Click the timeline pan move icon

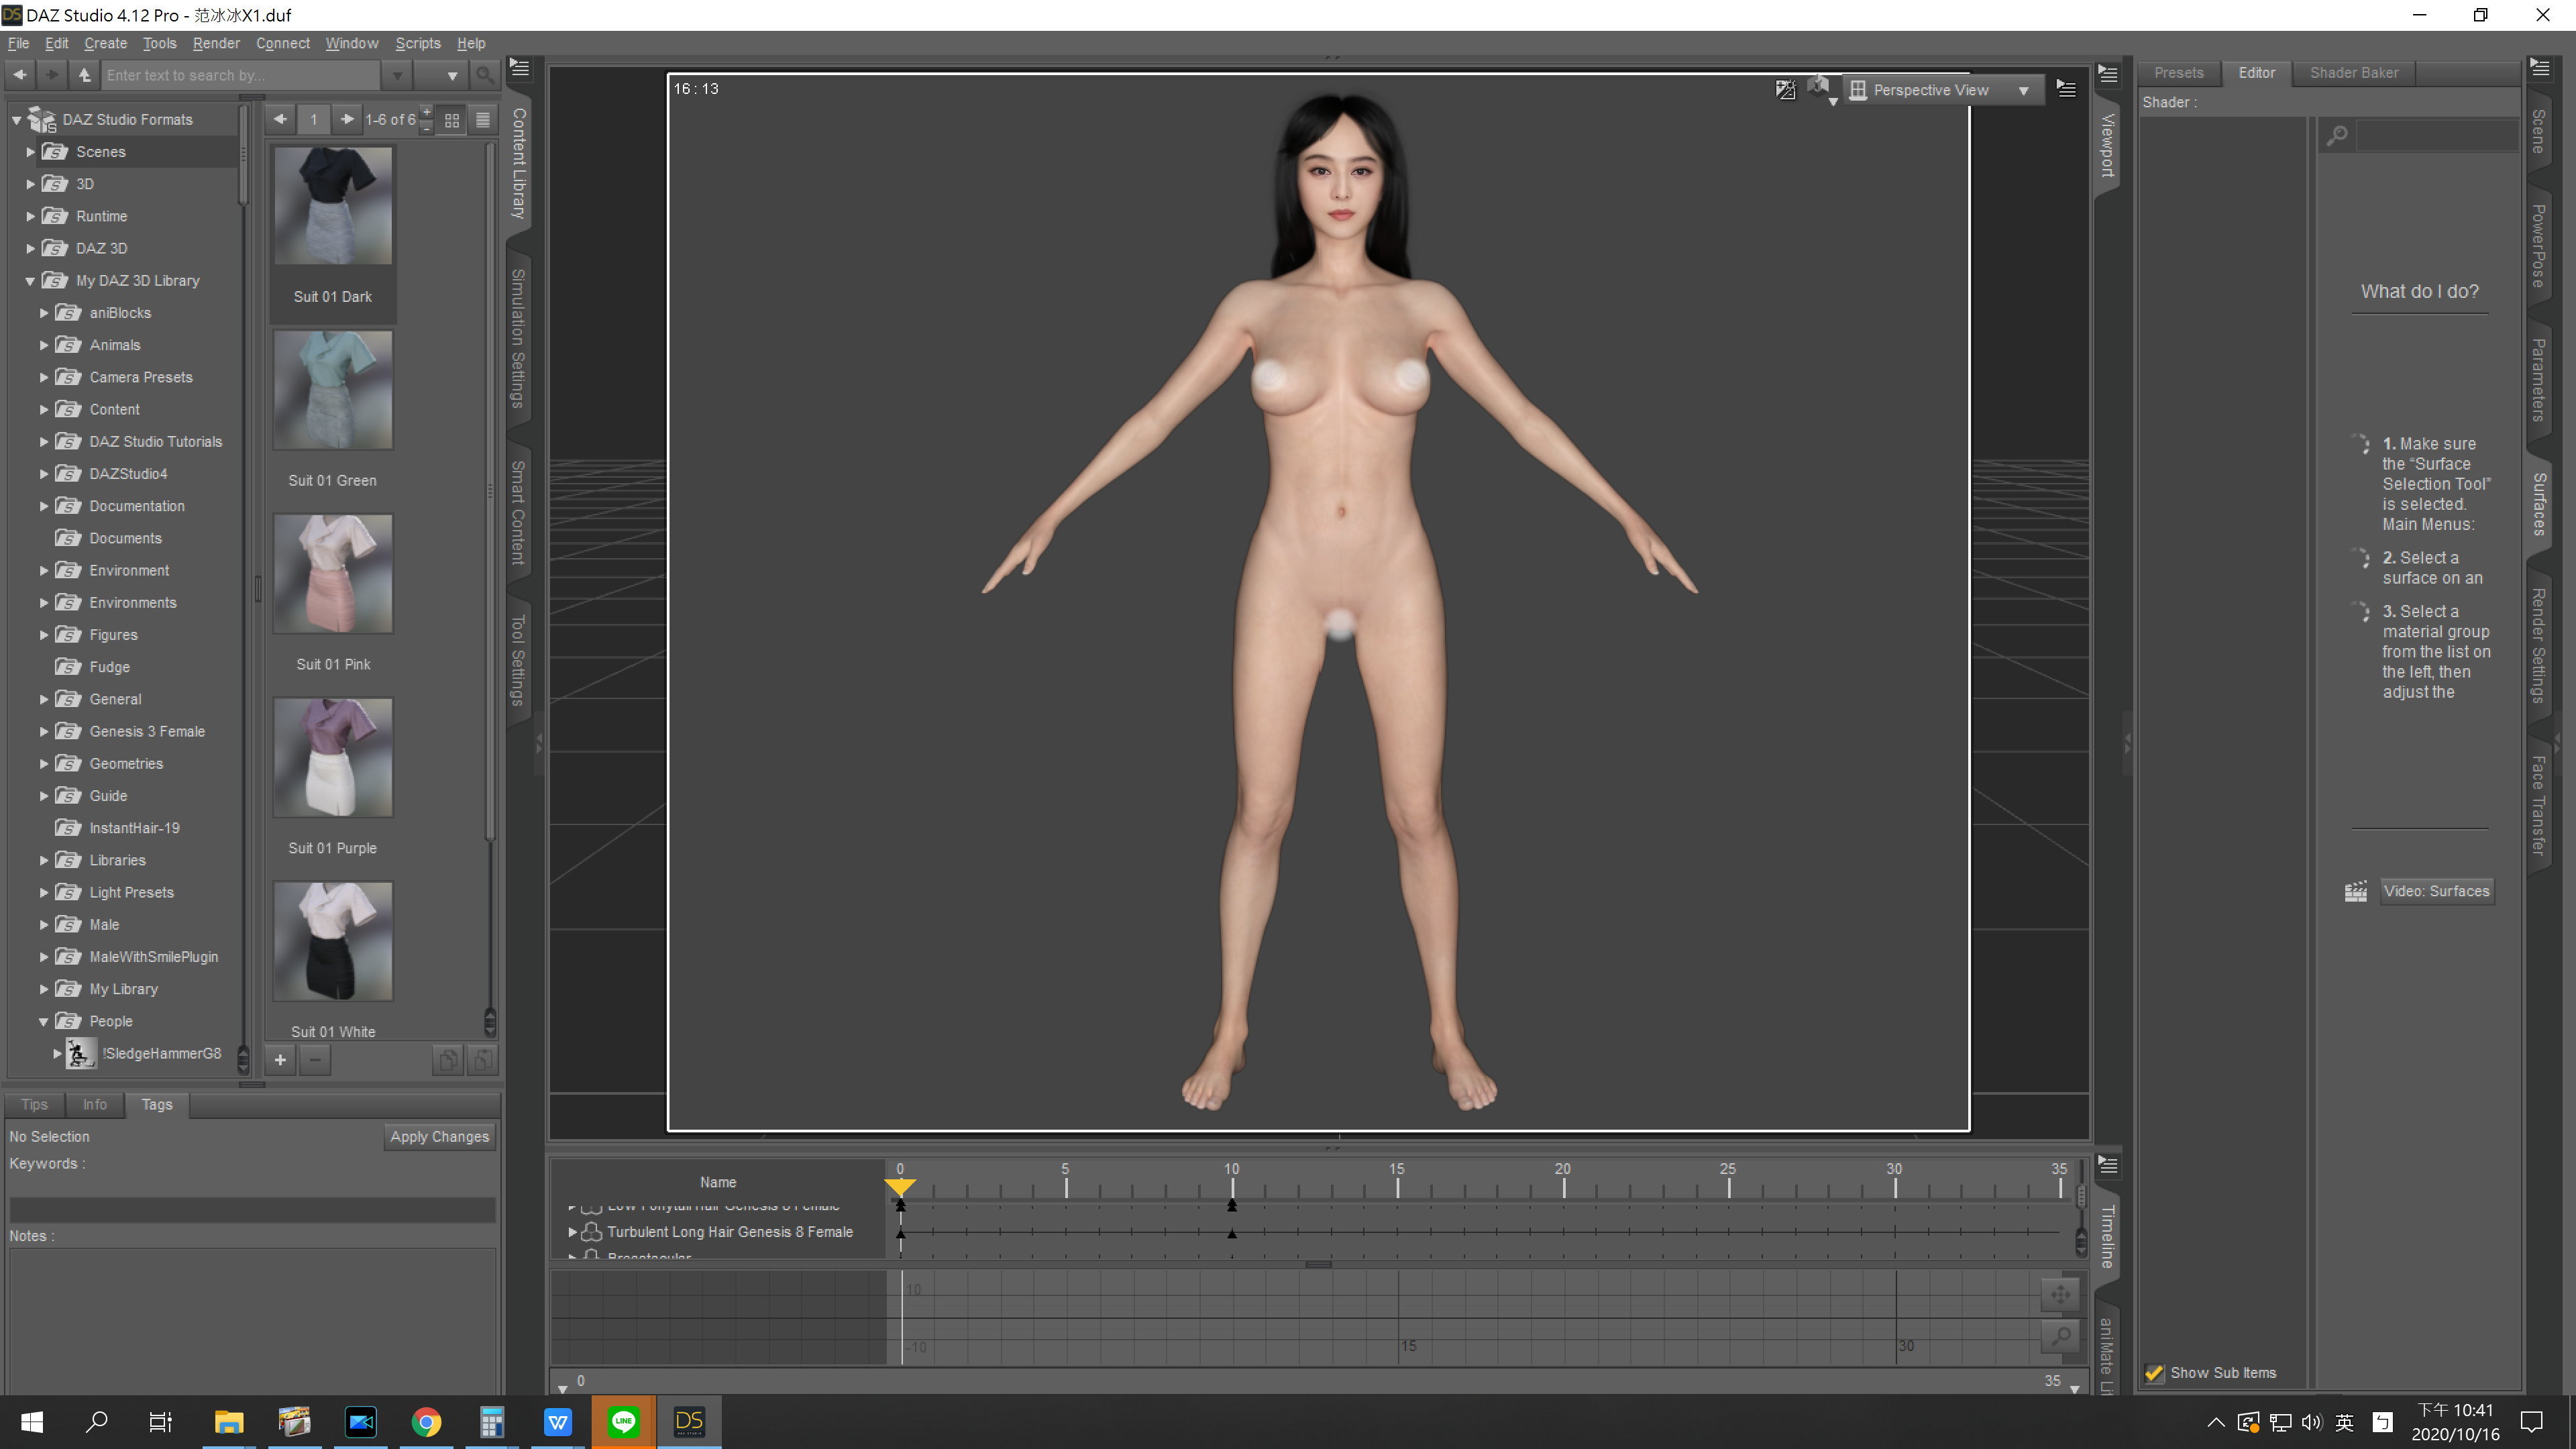[x=2061, y=1295]
